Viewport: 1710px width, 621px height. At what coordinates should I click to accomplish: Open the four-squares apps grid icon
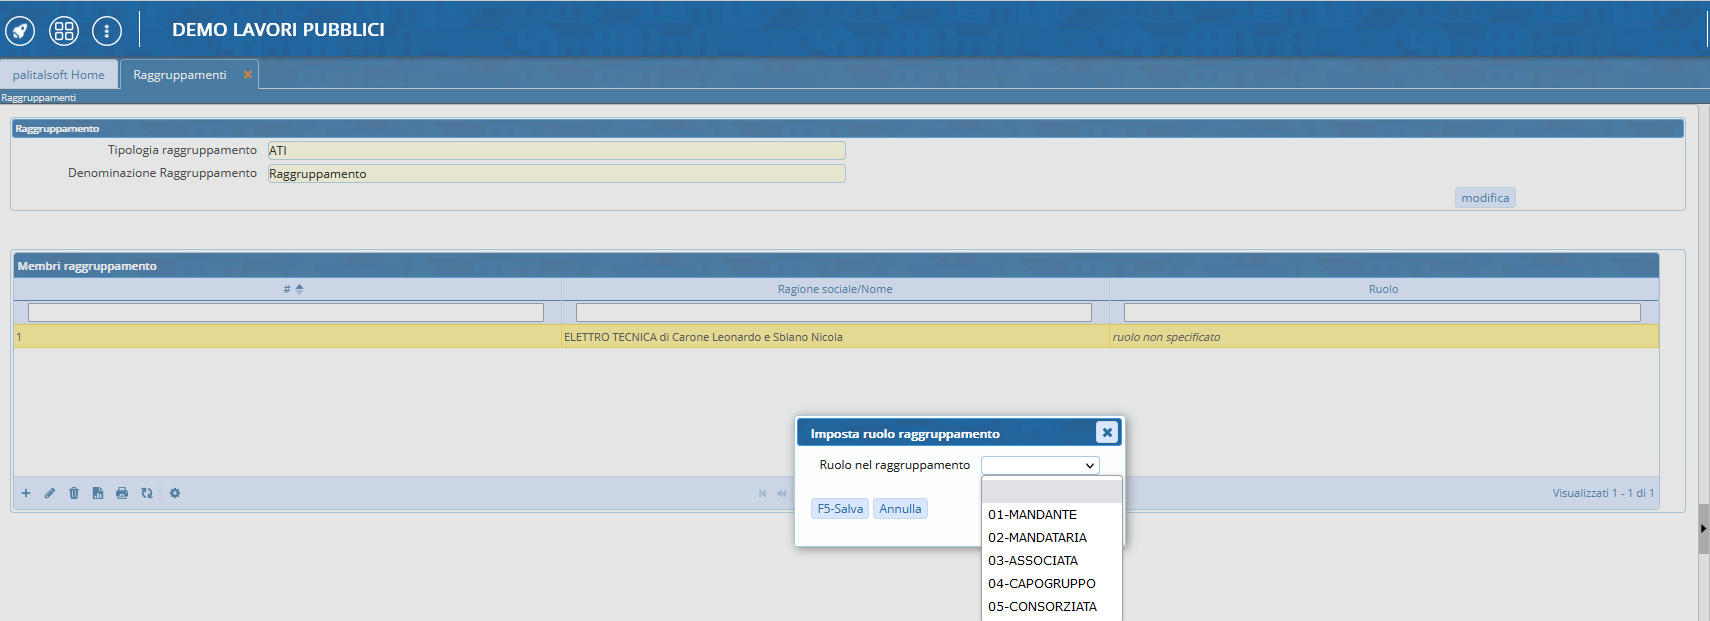click(64, 31)
